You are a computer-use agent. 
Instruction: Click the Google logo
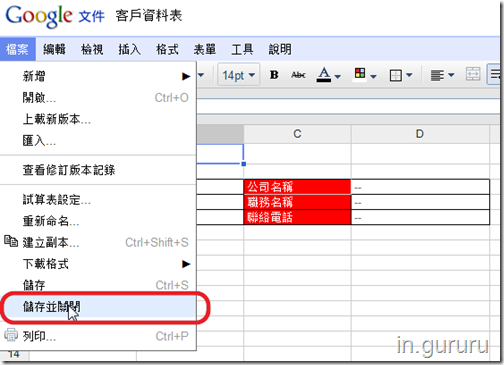tap(39, 16)
